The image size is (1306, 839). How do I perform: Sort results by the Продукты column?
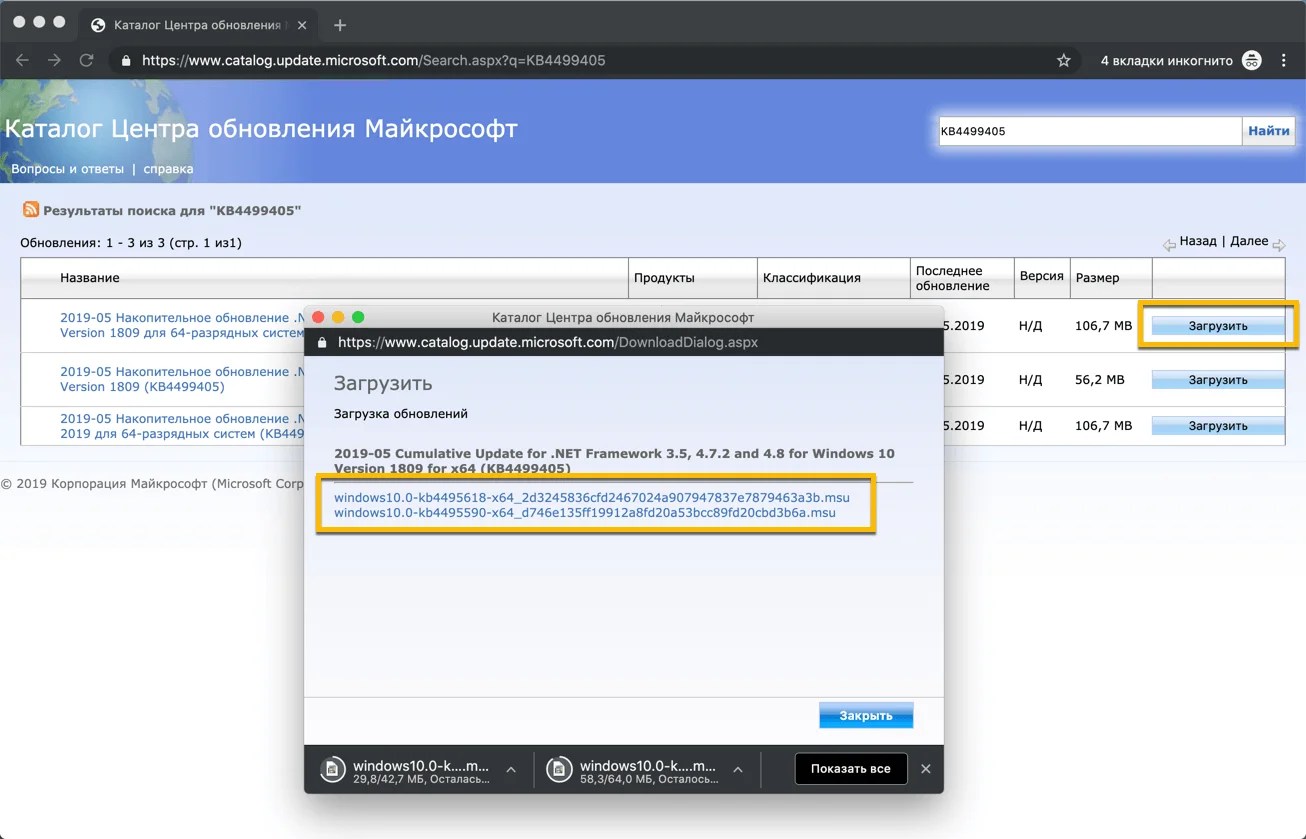(x=664, y=278)
